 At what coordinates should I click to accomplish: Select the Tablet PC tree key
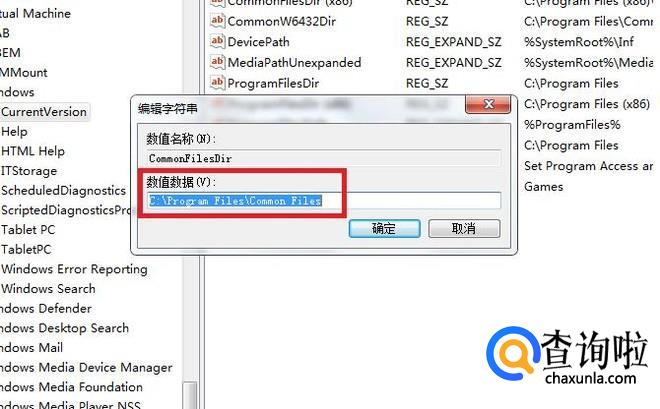(28, 229)
